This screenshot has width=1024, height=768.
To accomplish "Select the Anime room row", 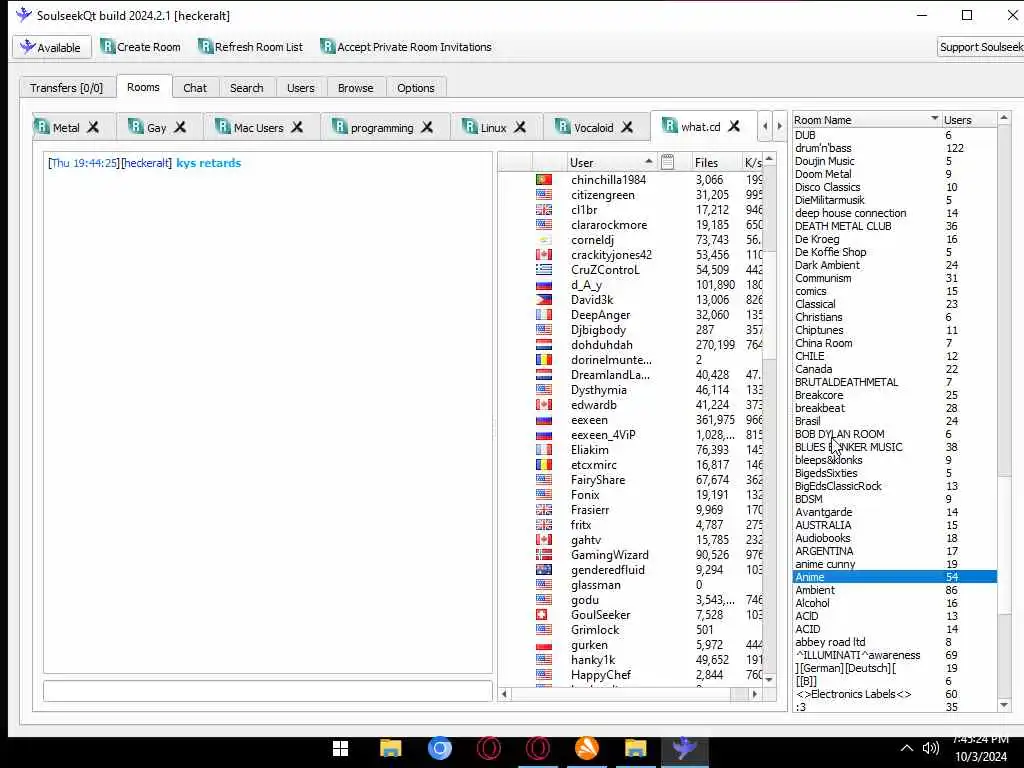I will tap(895, 577).
